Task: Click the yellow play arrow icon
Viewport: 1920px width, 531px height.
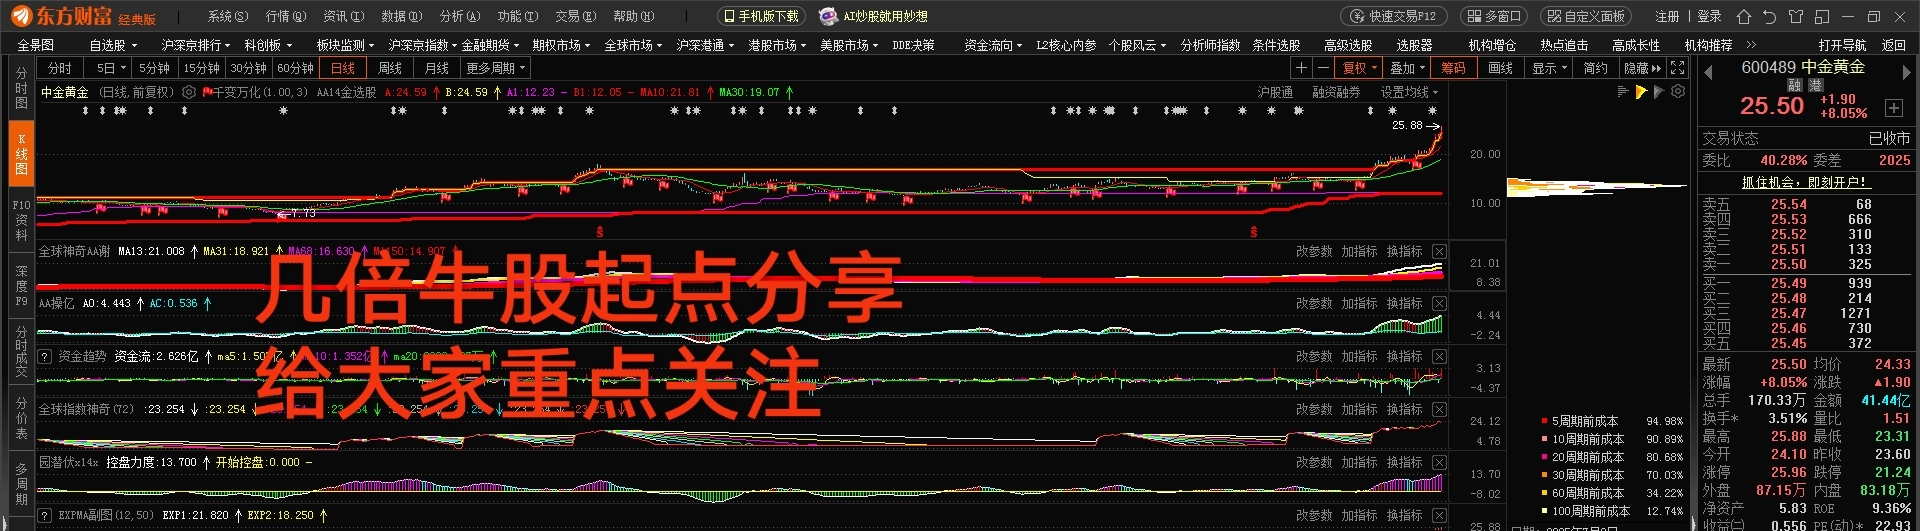Action: [1641, 92]
